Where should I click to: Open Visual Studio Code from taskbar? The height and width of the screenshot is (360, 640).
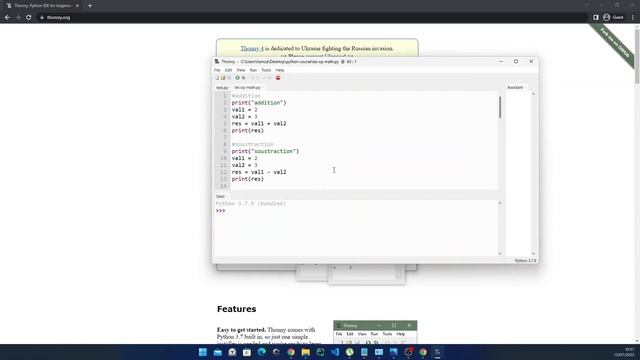tap(335, 352)
